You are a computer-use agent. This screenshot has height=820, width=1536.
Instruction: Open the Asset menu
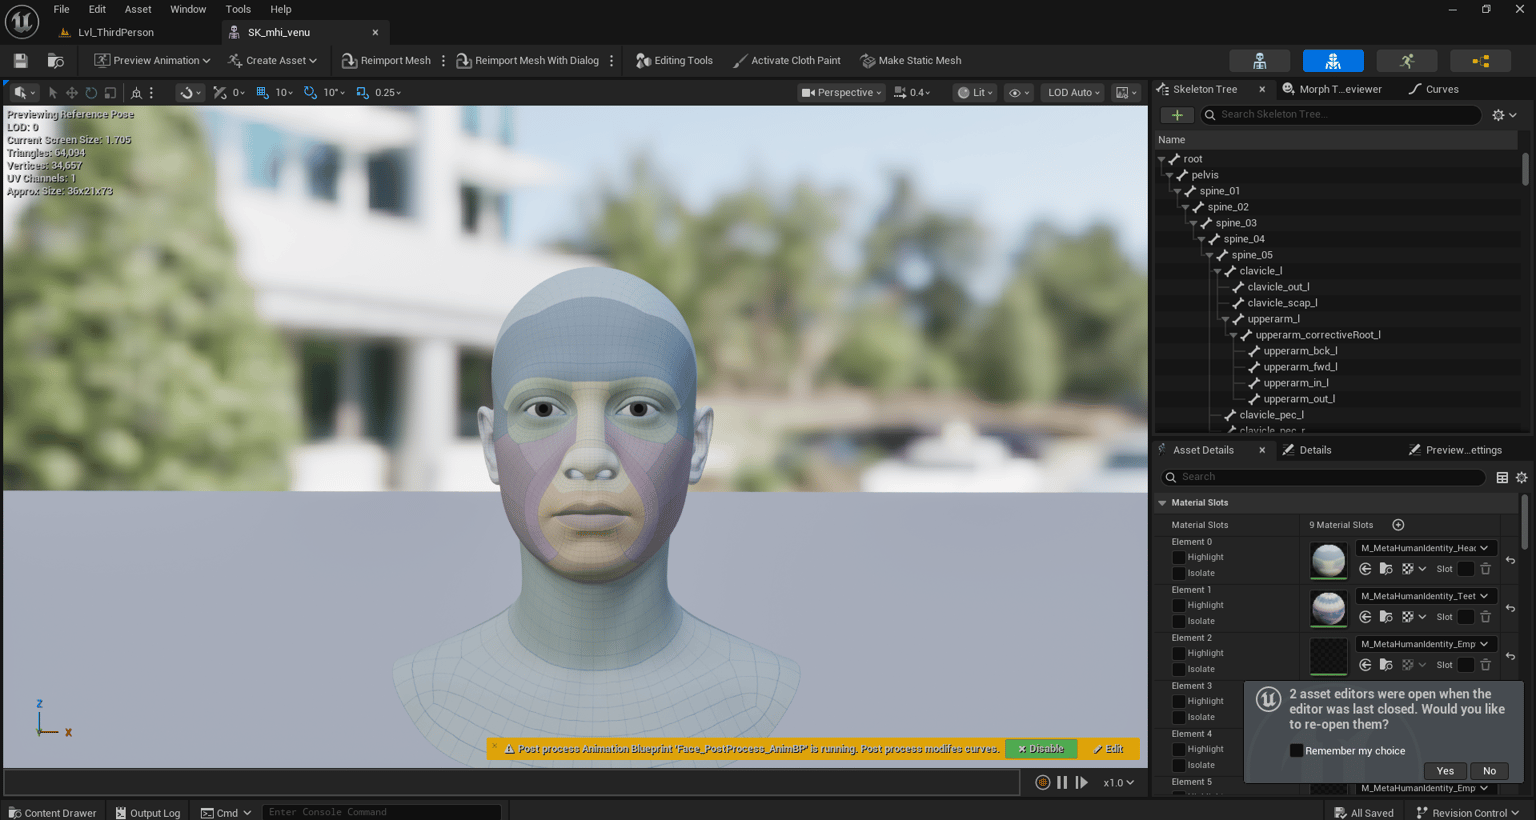[138, 10]
